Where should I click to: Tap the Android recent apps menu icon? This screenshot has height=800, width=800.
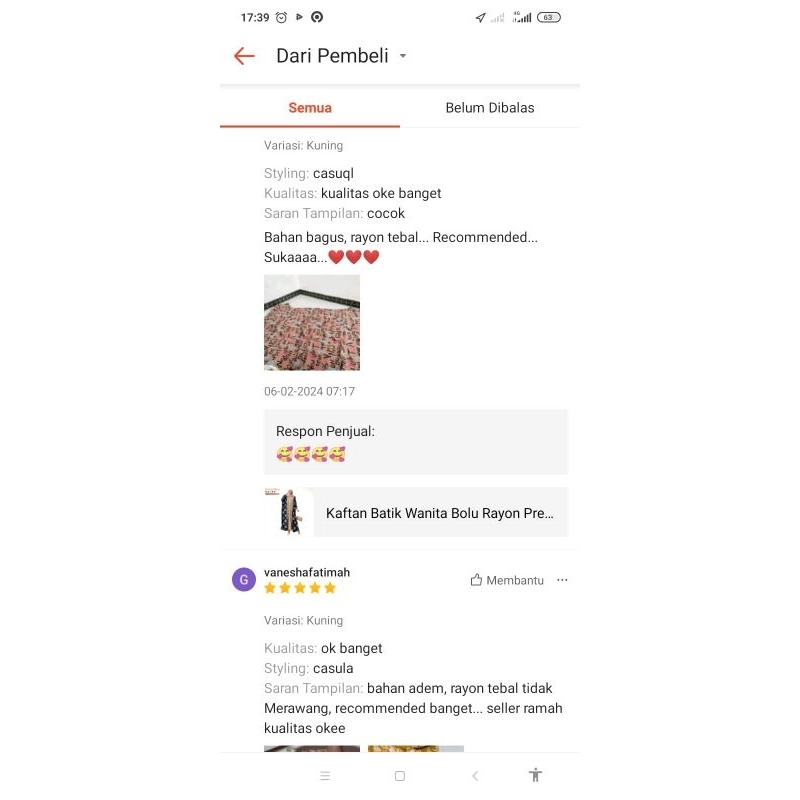(325, 776)
